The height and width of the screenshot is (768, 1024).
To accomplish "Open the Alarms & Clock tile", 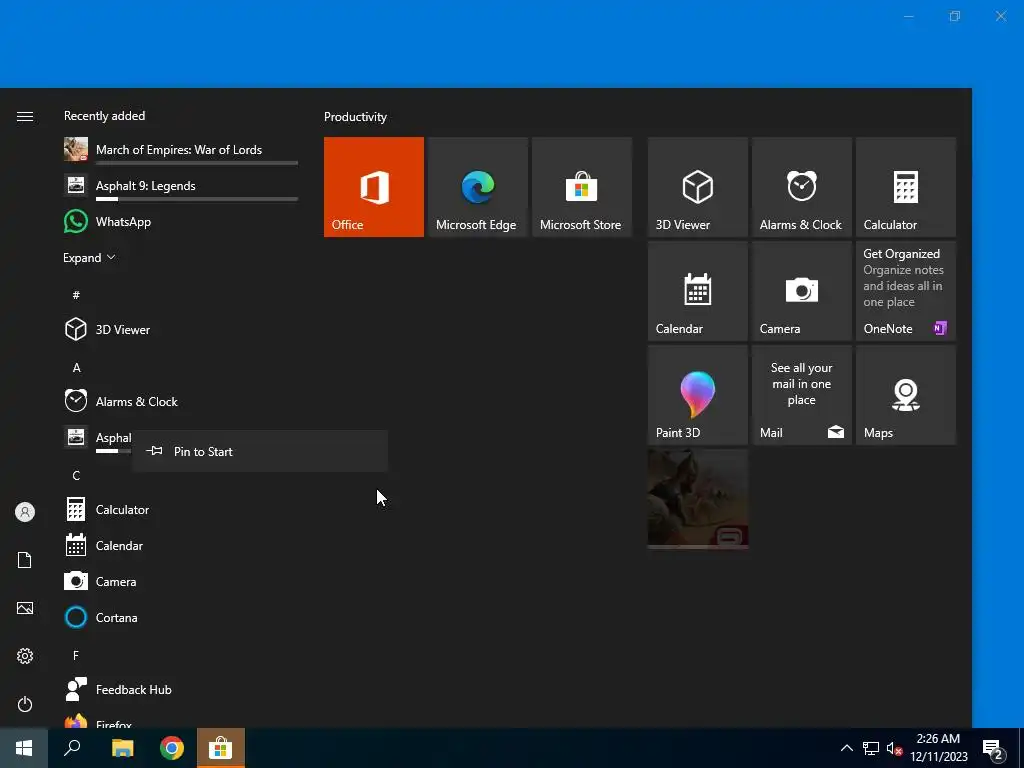I will [x=801, y=187].
